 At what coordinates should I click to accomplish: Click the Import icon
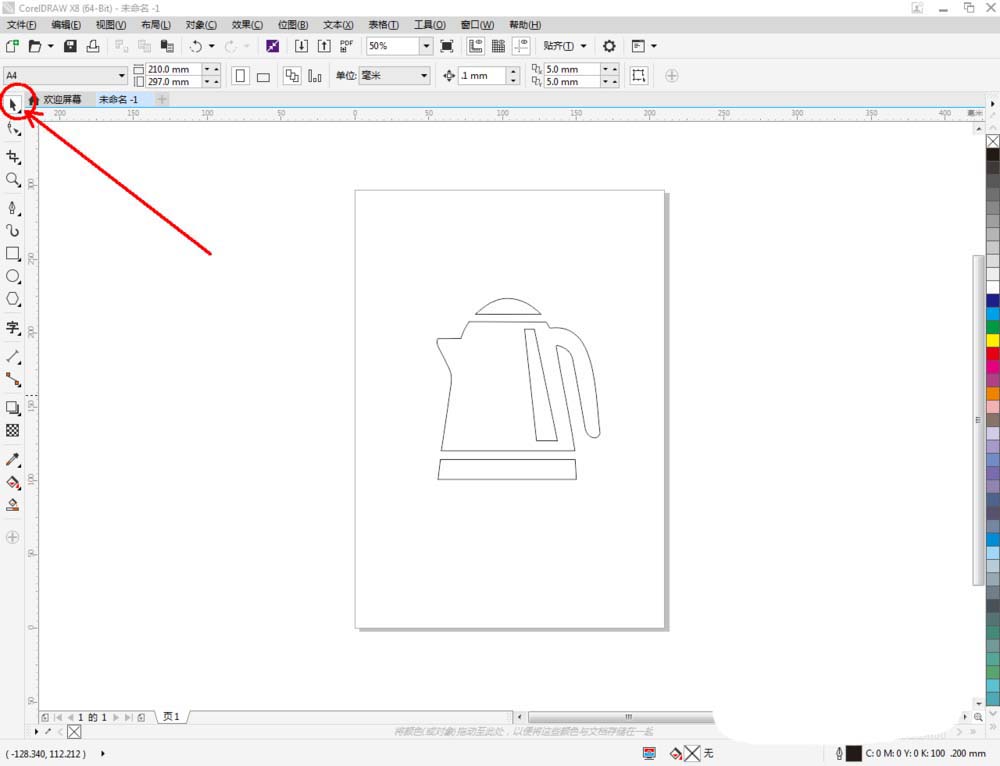point(301,46)
